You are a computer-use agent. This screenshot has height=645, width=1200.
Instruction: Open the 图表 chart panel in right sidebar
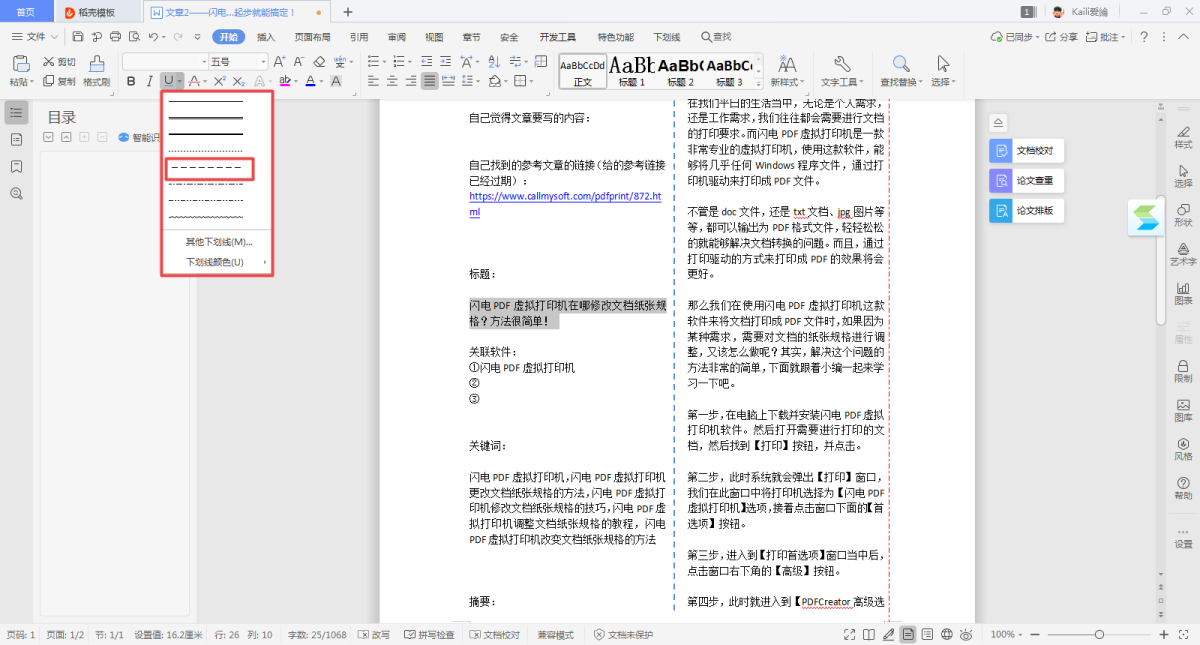point(1183,291)
